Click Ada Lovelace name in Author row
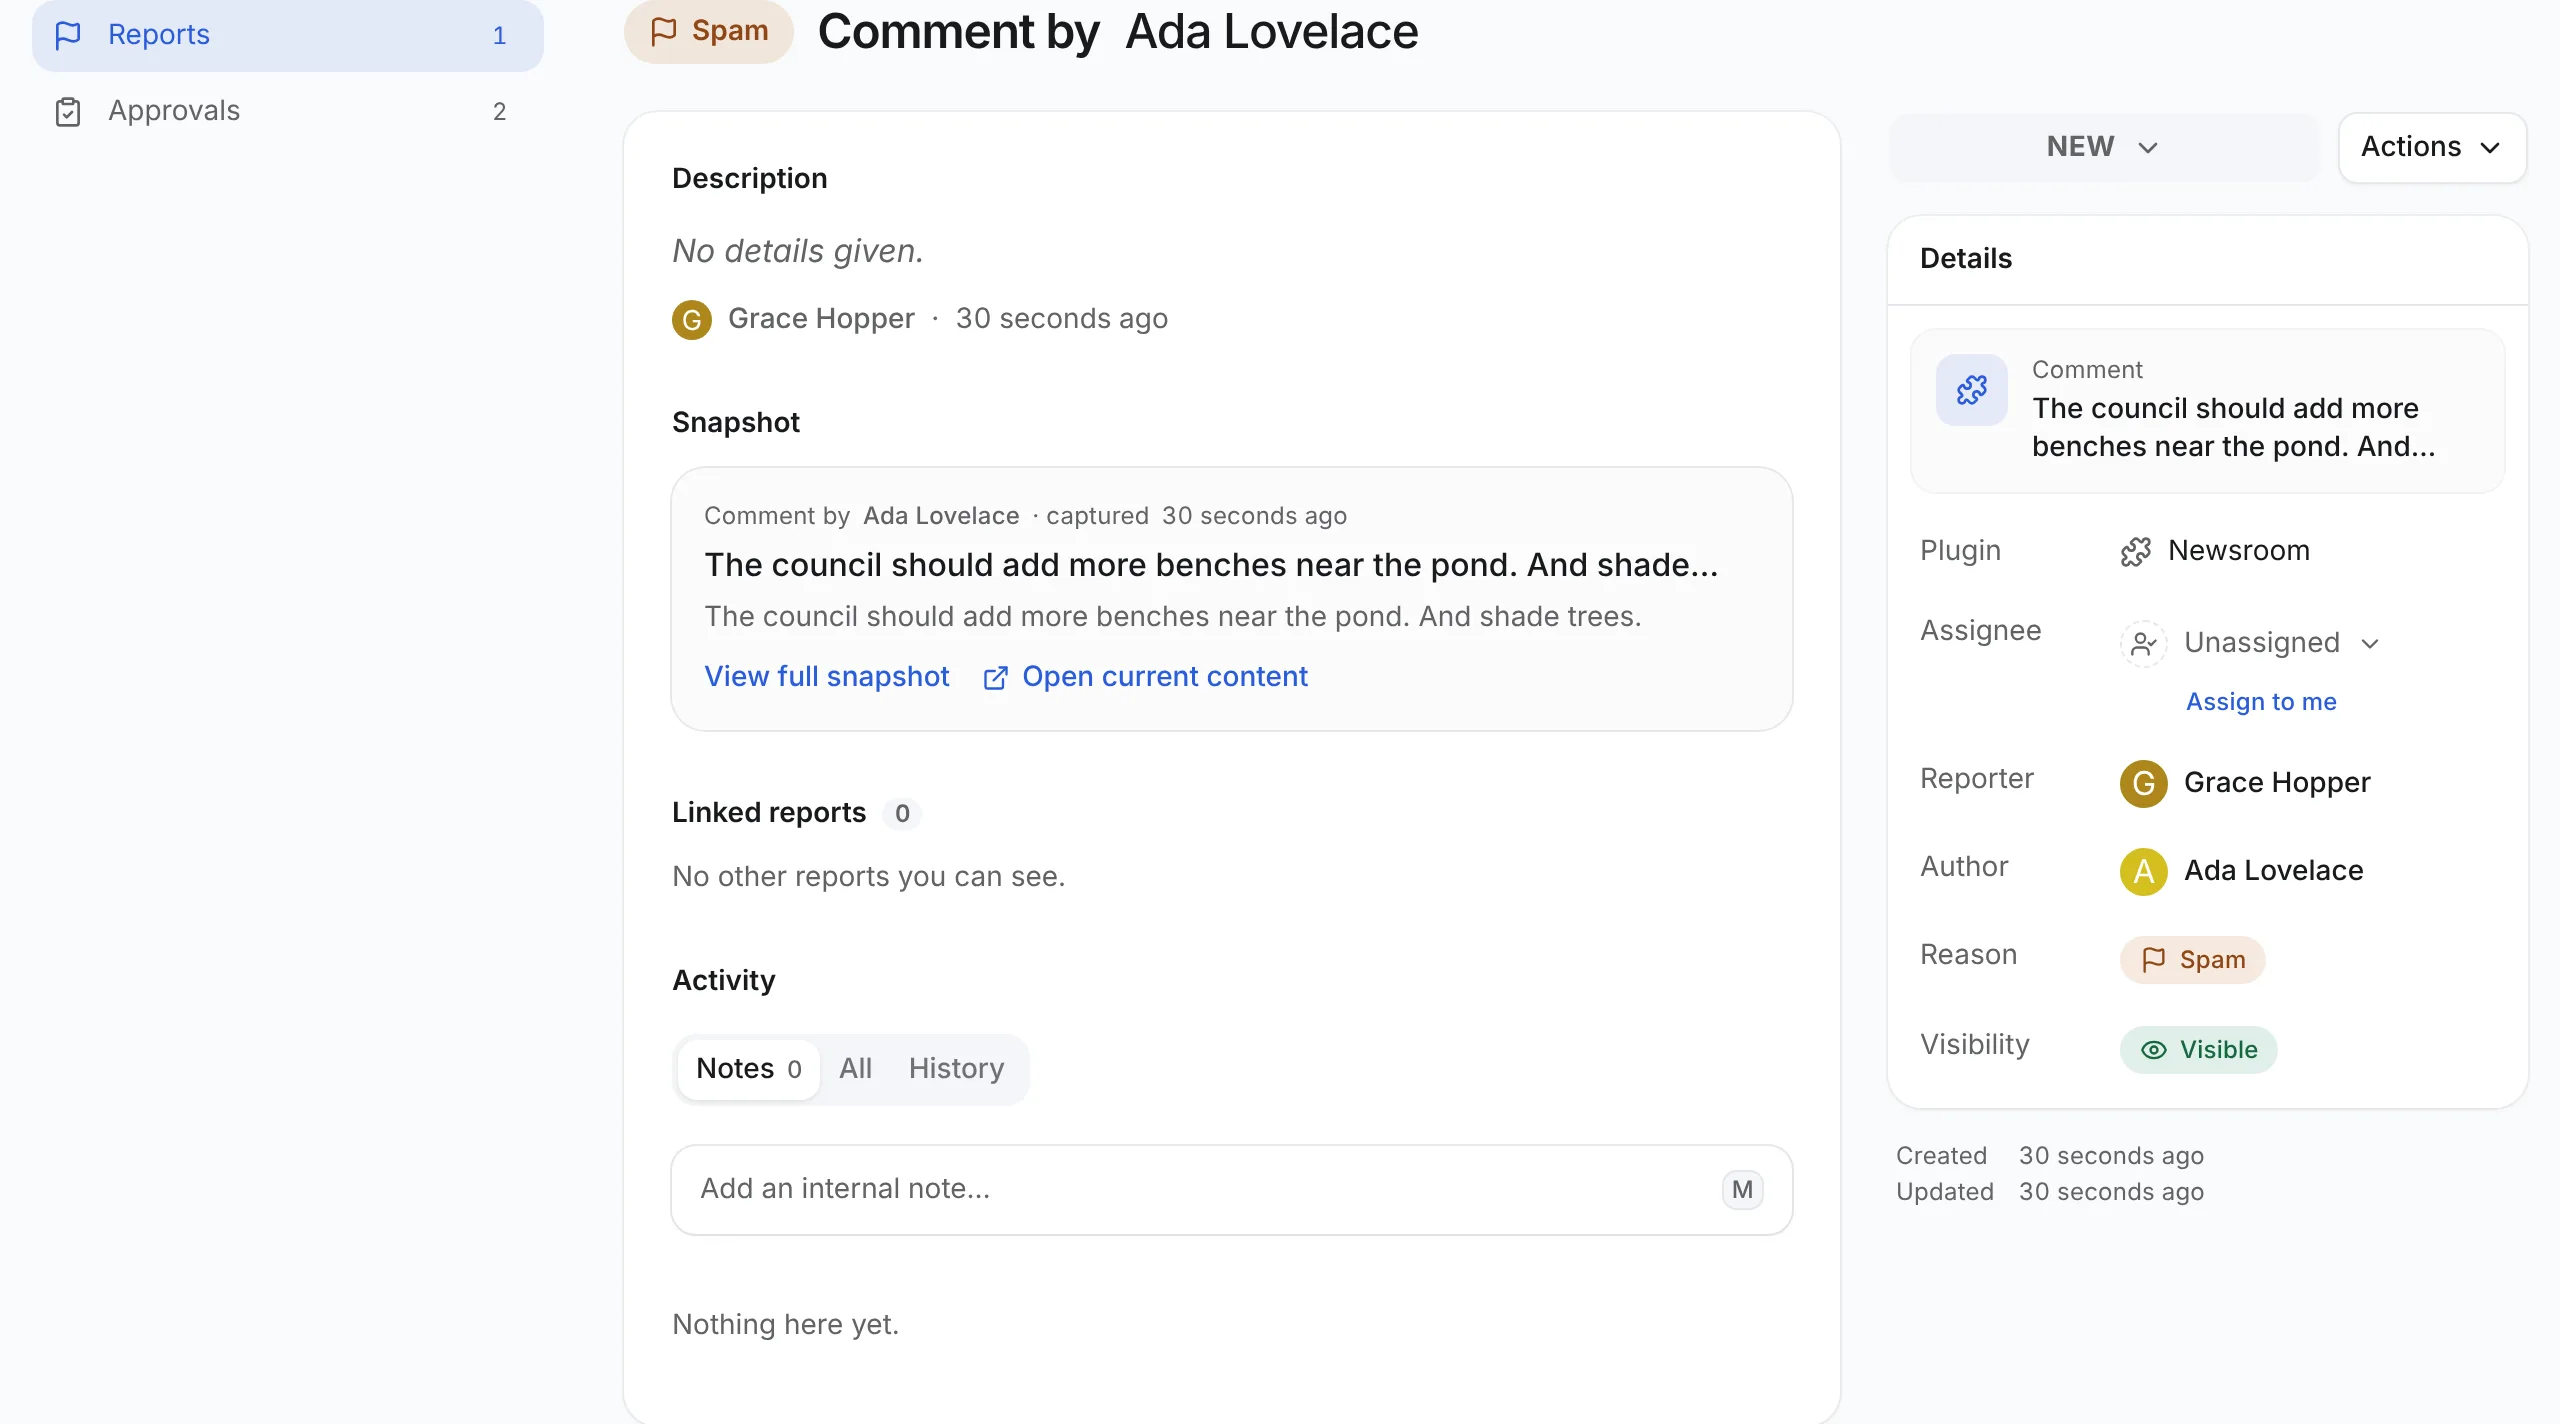Screen dimensions: 2560x1424 tap(2274, 870)
